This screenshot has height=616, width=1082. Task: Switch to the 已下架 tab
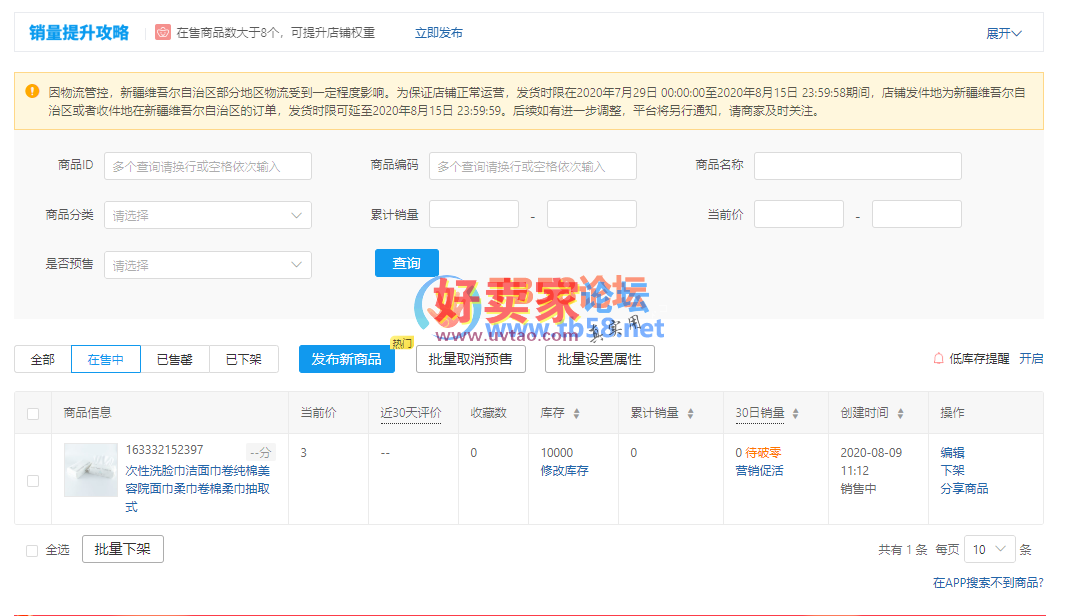coord(243,359)
